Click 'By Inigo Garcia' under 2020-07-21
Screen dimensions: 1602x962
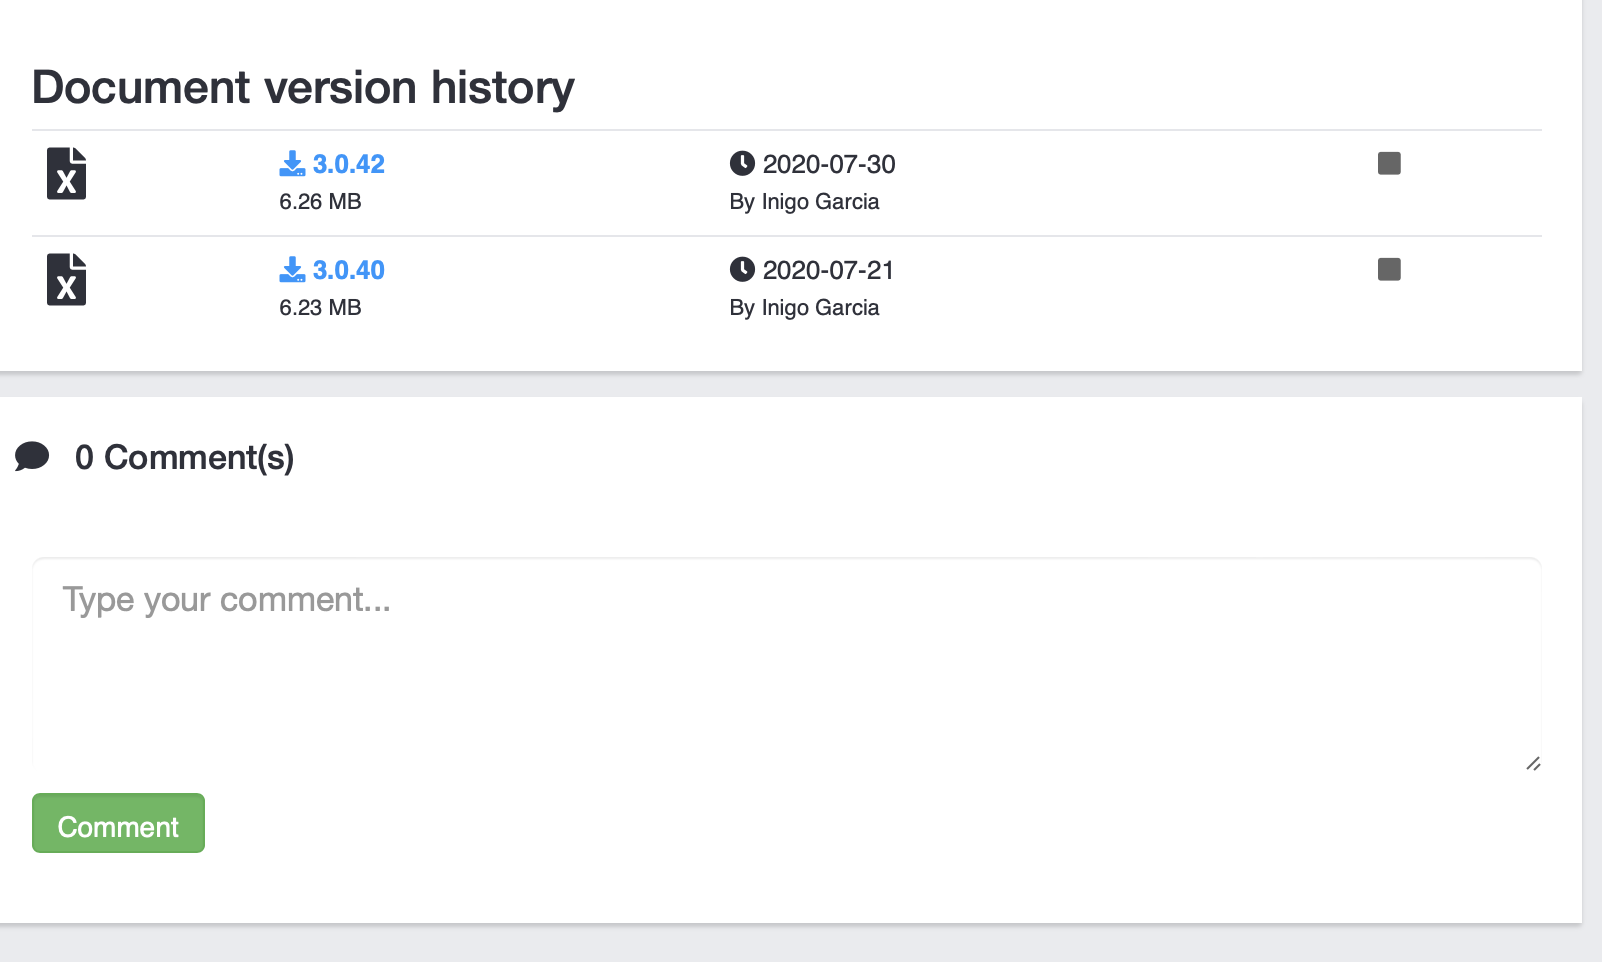click(804, 308)
